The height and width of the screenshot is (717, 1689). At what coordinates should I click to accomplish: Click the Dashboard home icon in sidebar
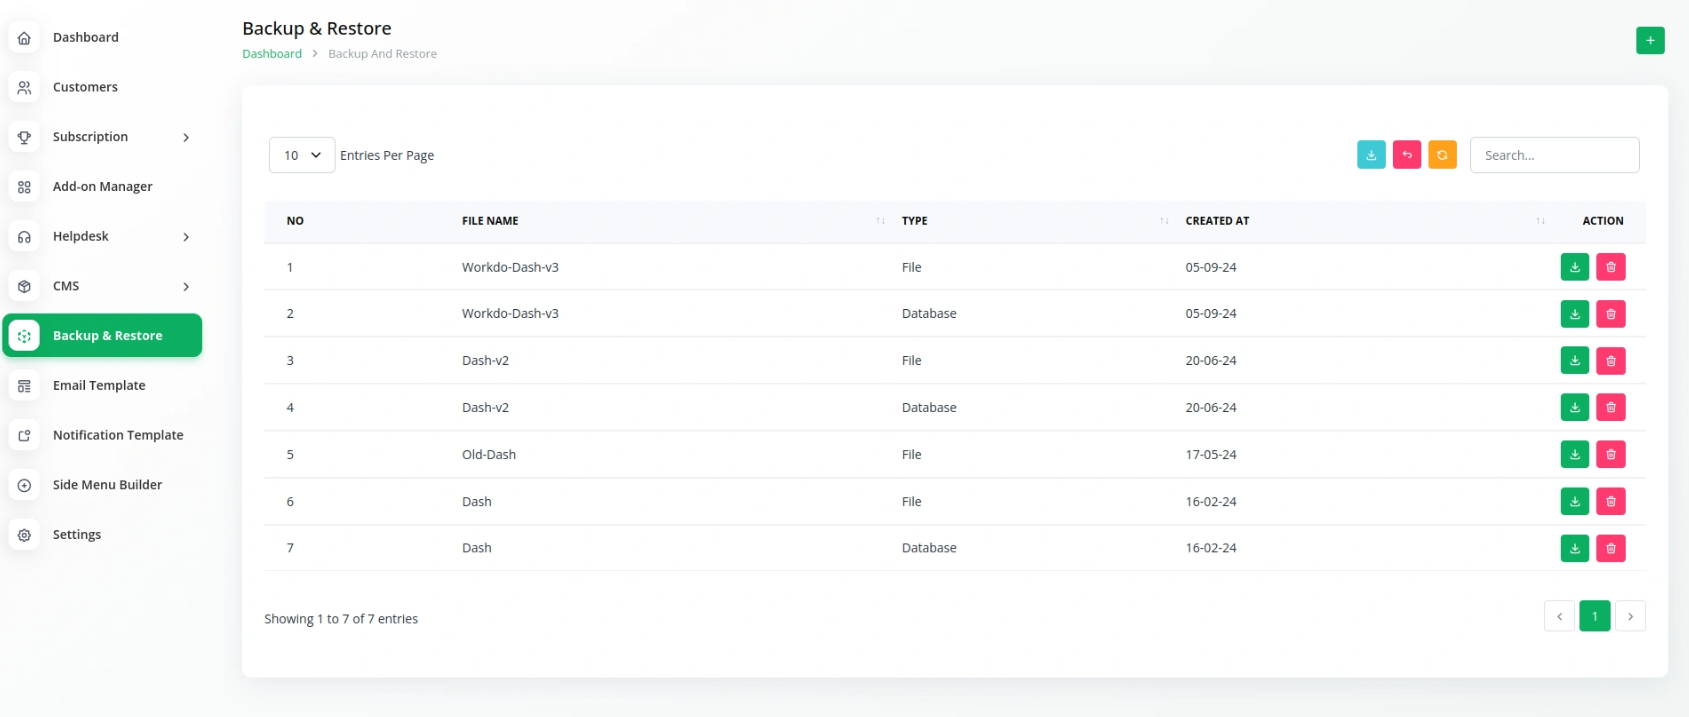point(24,38)
